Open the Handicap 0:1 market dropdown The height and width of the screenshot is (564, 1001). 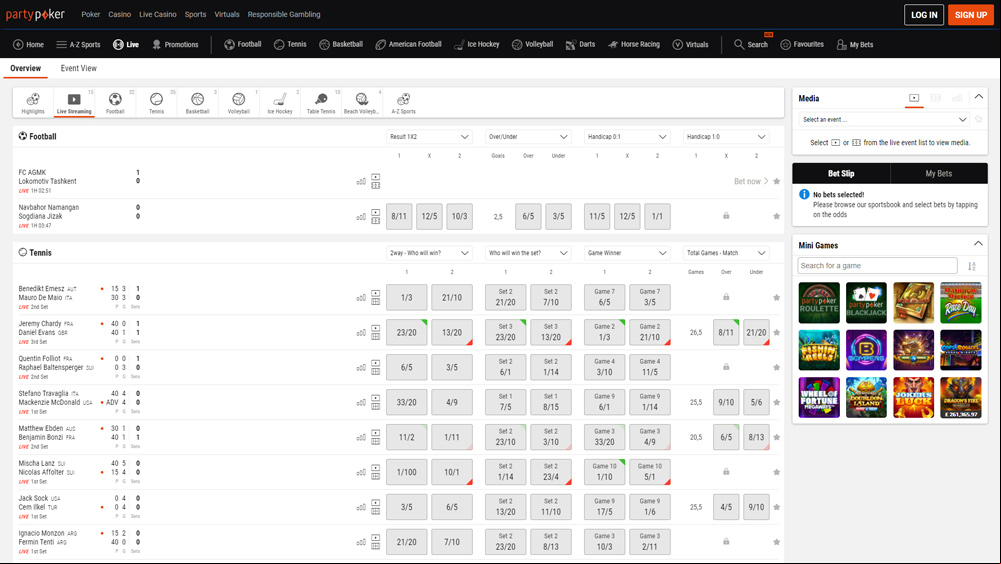[627, 137]
